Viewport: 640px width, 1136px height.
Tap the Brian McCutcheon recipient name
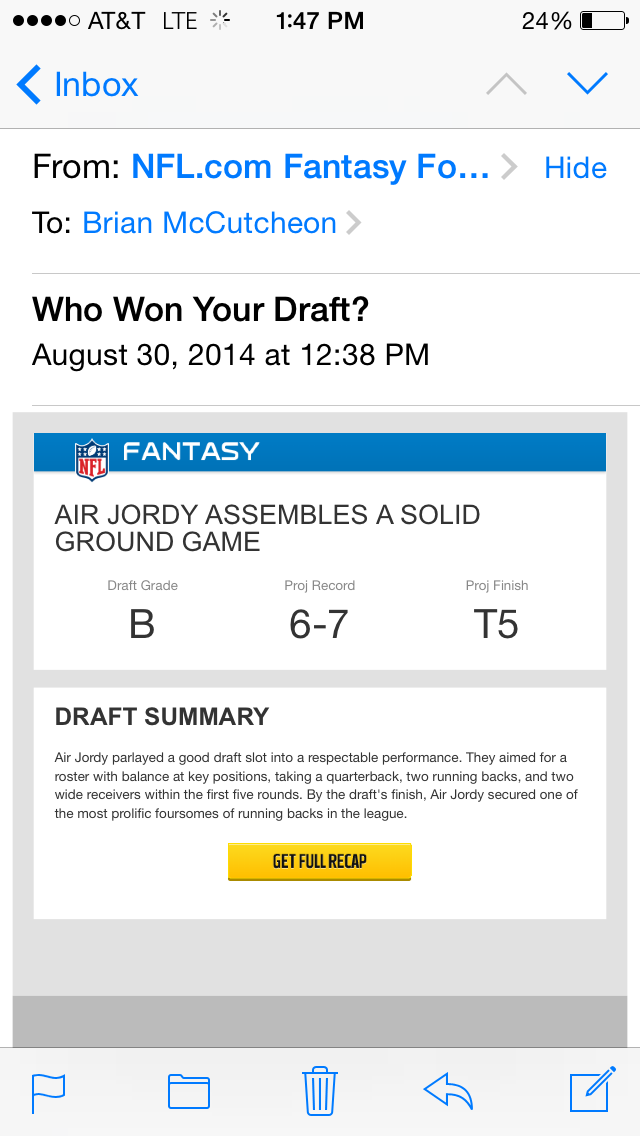coord(209,223)
